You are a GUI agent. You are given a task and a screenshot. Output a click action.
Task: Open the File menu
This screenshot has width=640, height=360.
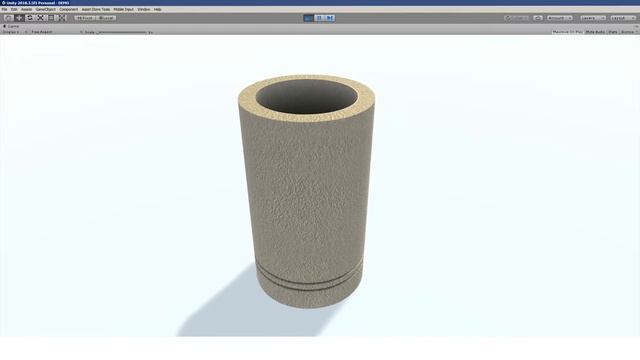pyautogui.click(x=4, y=9)
